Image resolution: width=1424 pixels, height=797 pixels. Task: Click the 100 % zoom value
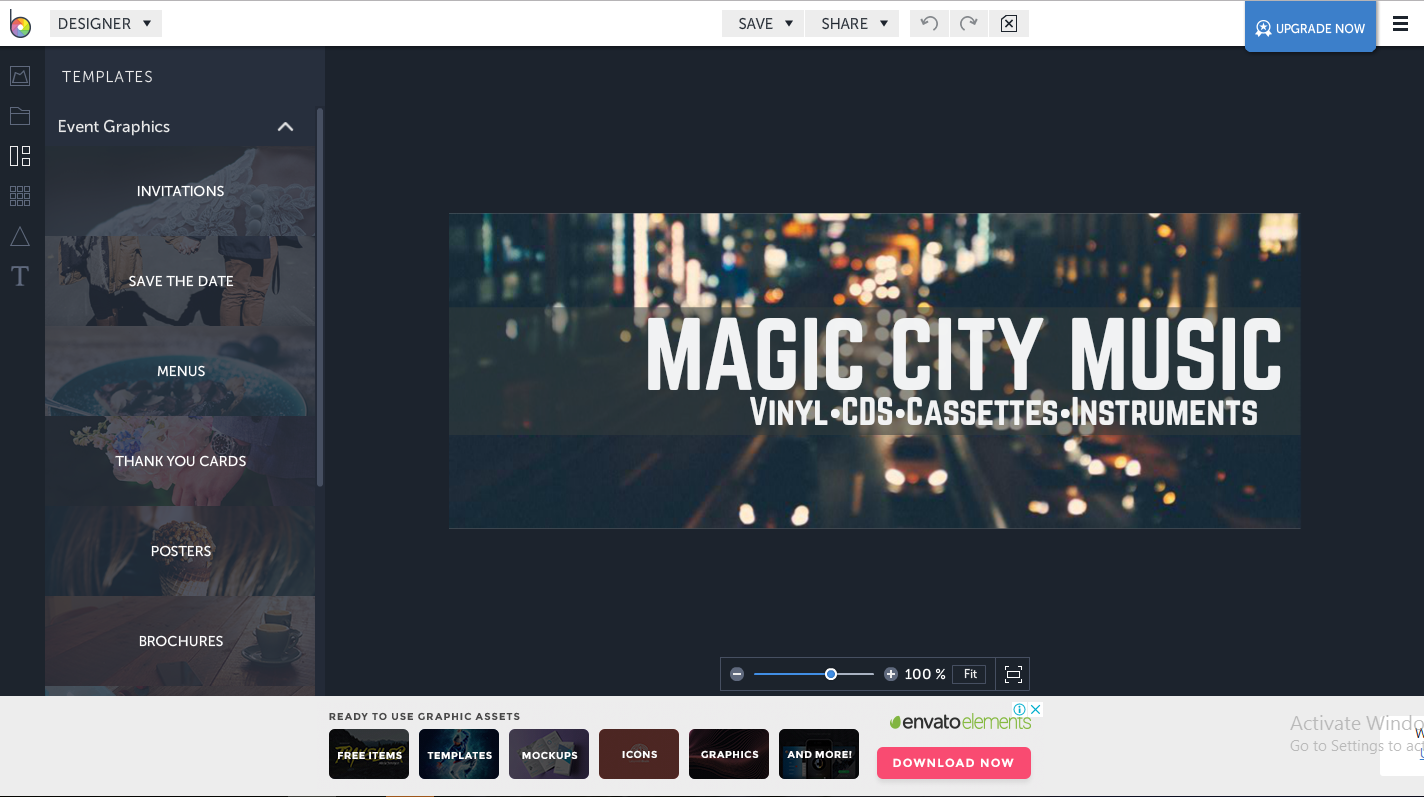[925, 674]
